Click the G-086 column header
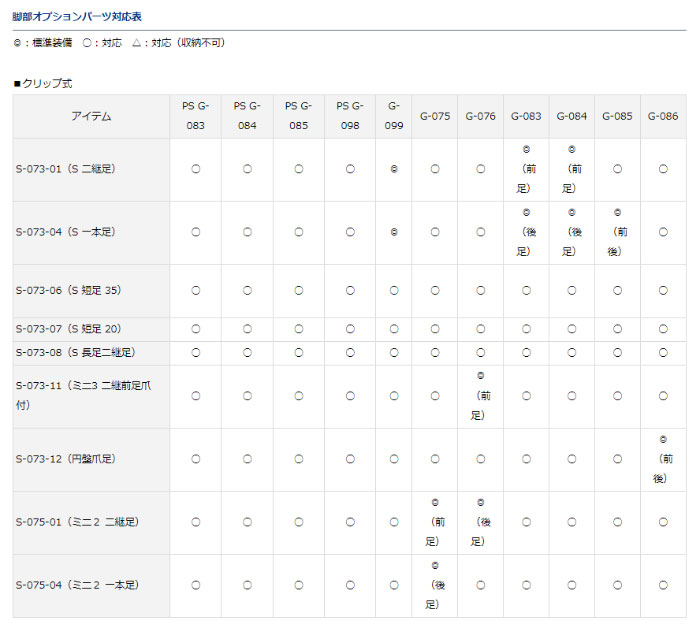The width and height of the screenshot is (700, 628). 663,116
